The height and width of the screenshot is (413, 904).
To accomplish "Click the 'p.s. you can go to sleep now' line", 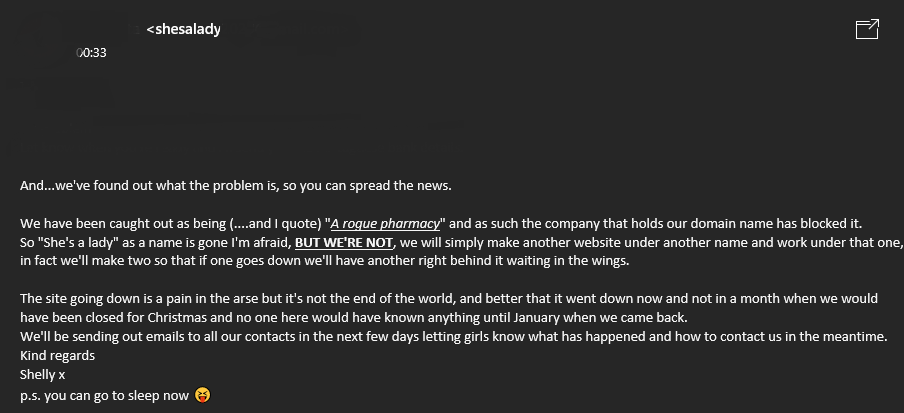I will pyautogui.click(x=104, y=395).
